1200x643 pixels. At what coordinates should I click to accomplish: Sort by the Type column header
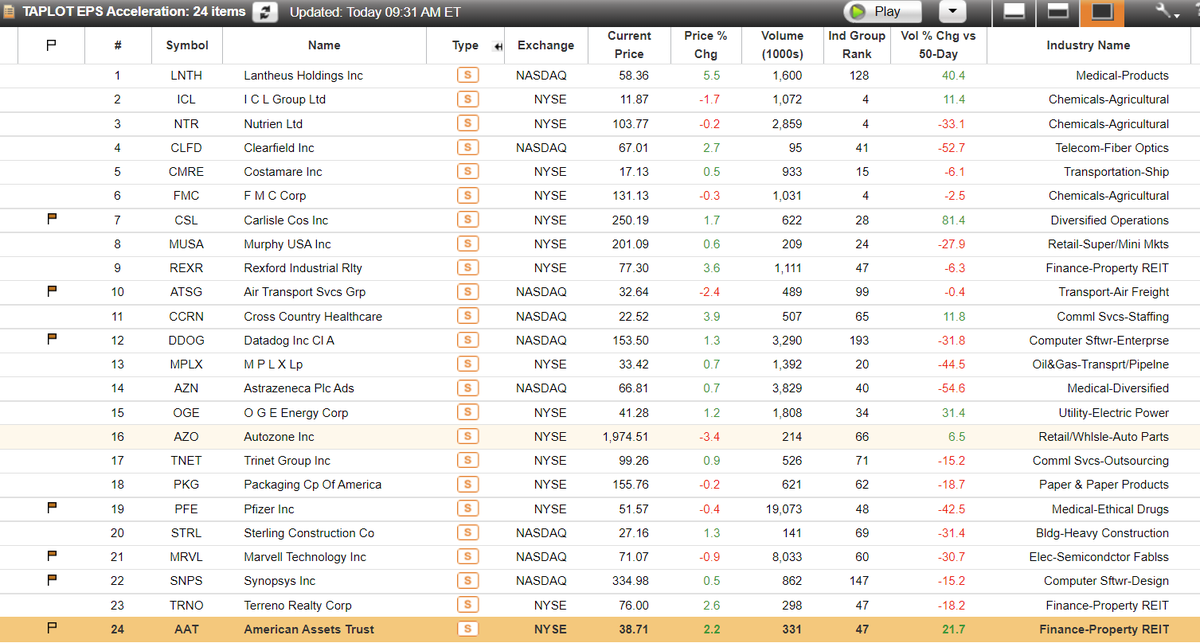(x=465, y=45)
